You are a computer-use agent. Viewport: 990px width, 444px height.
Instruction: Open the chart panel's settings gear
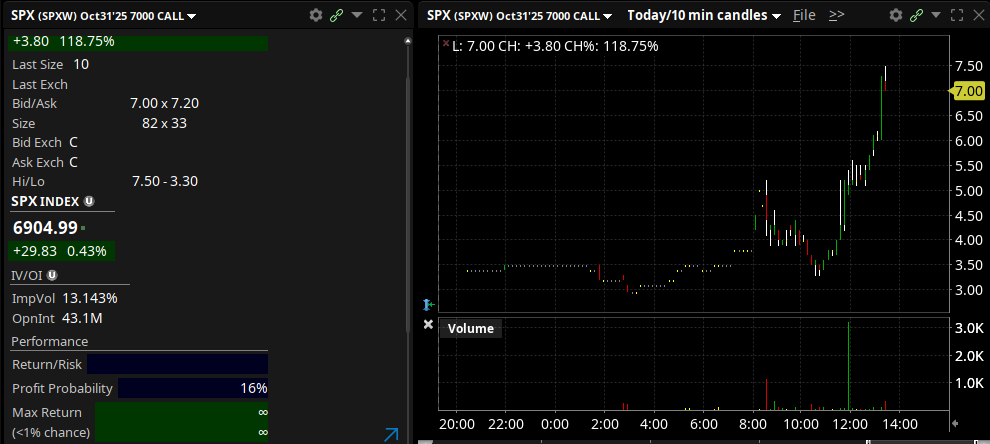point(895,15)
